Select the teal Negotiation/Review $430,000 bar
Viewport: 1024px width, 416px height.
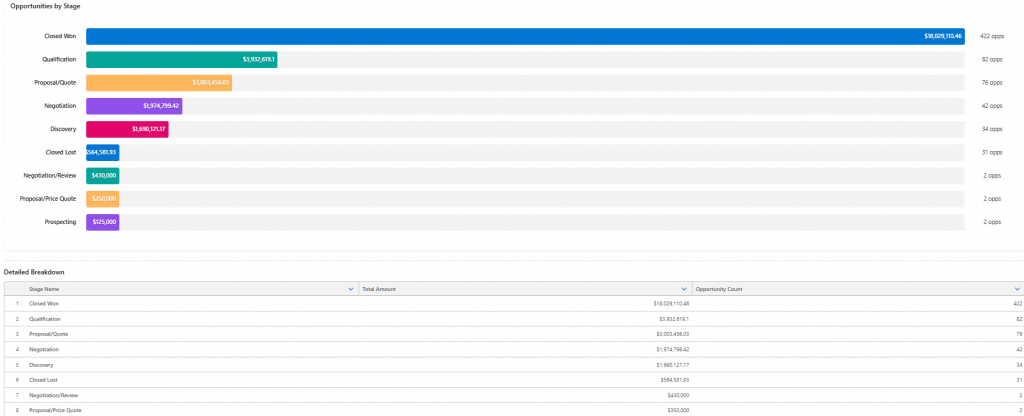(102, 175)
